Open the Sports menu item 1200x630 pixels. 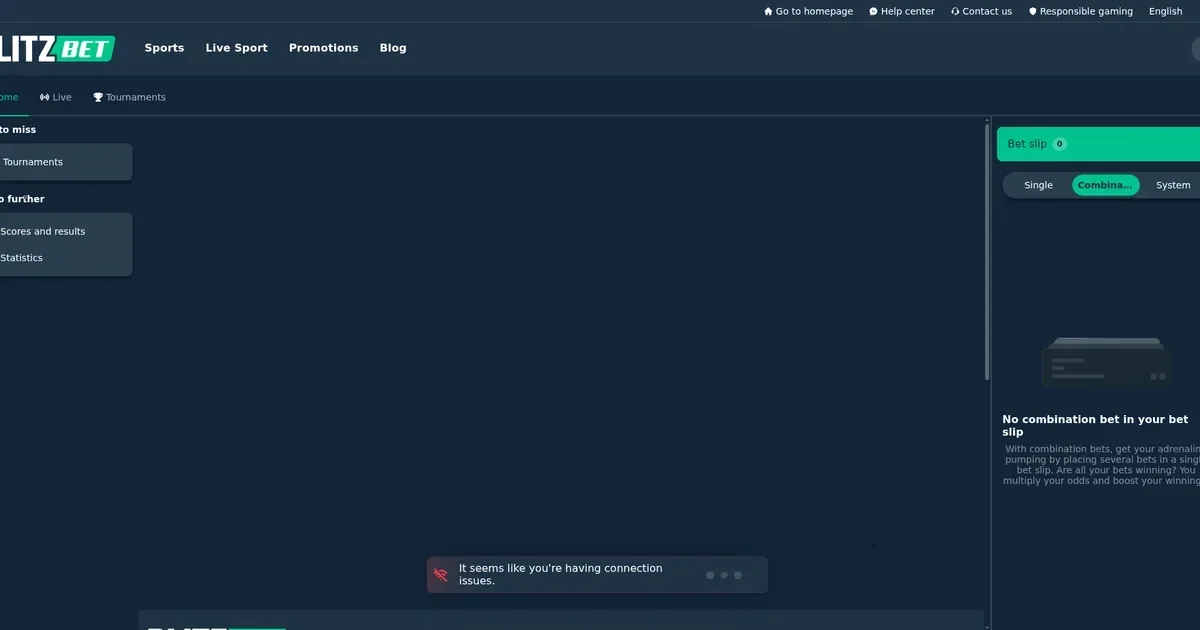tap(164, 48)
